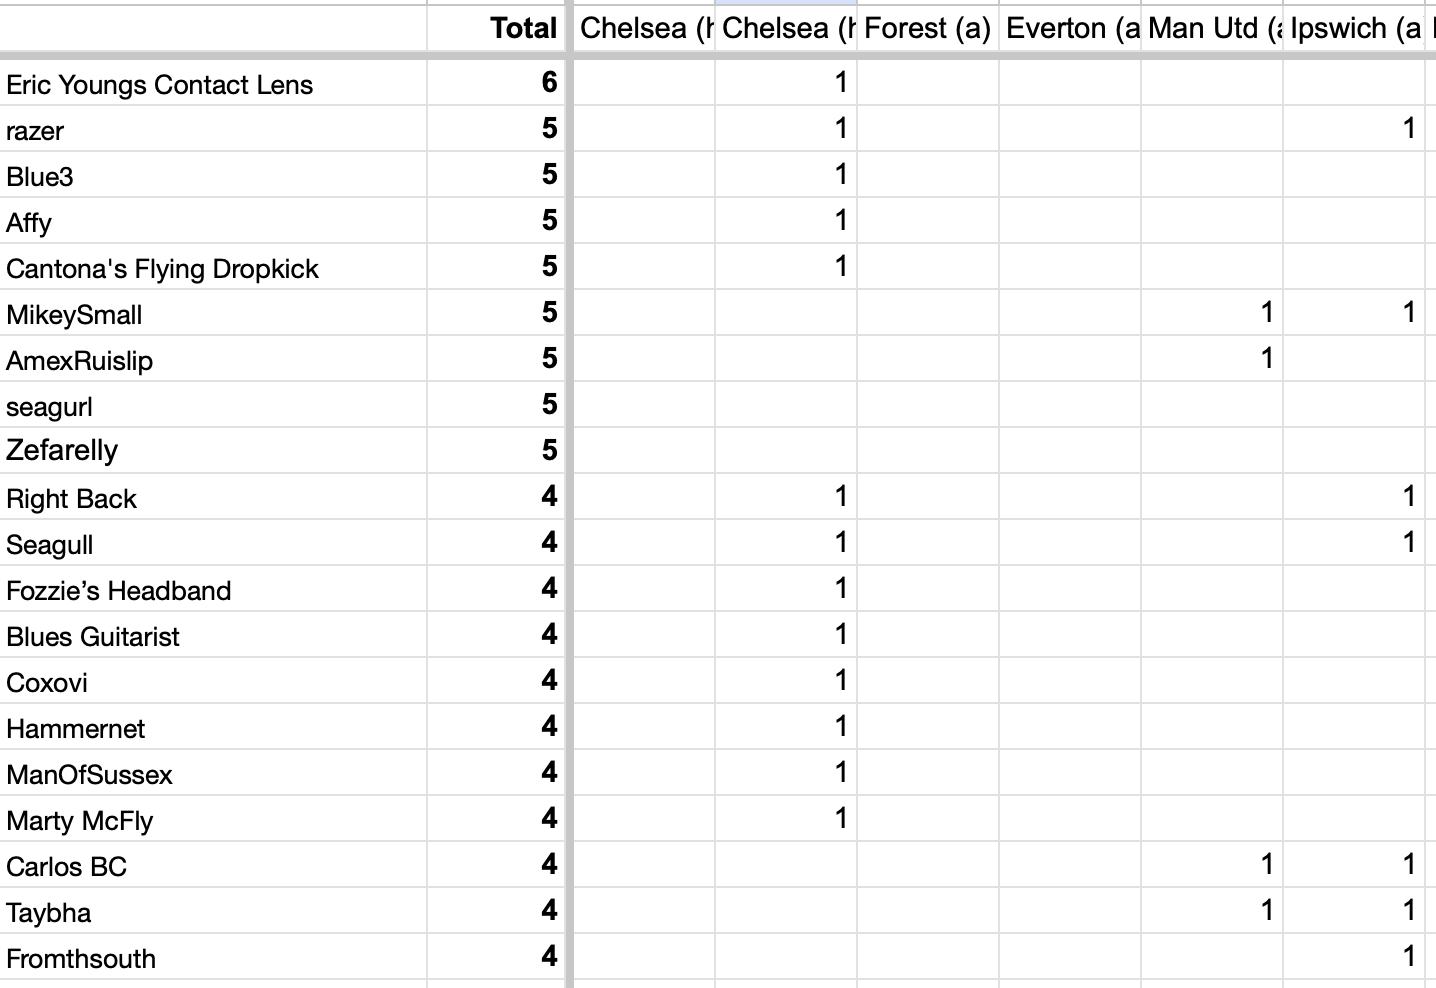Viewport: 1436px width, 988px height.
Task: Select the razer name cell
Action: click(213, 129)
